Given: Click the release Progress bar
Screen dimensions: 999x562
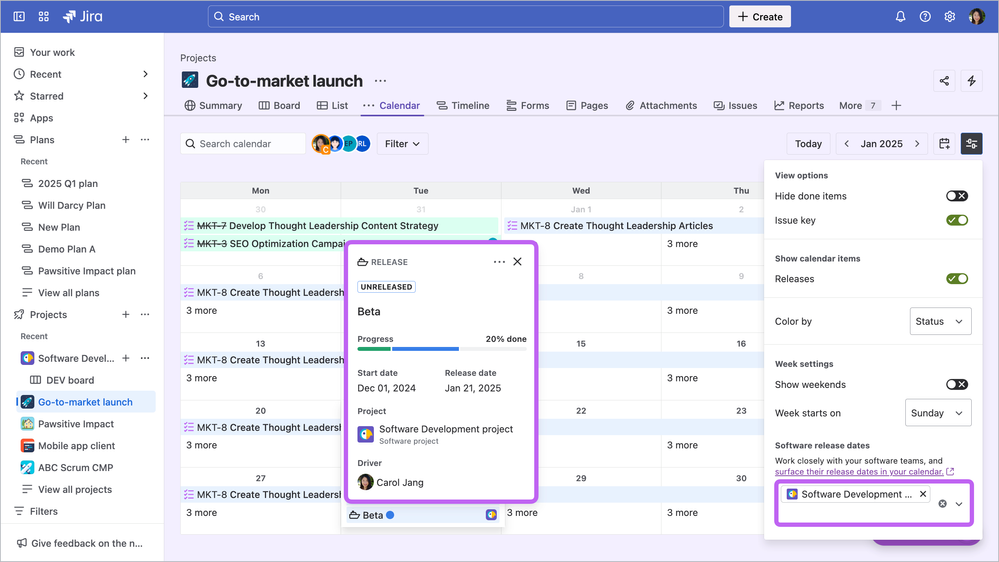Looking at the screenshot, I should 442,349.
